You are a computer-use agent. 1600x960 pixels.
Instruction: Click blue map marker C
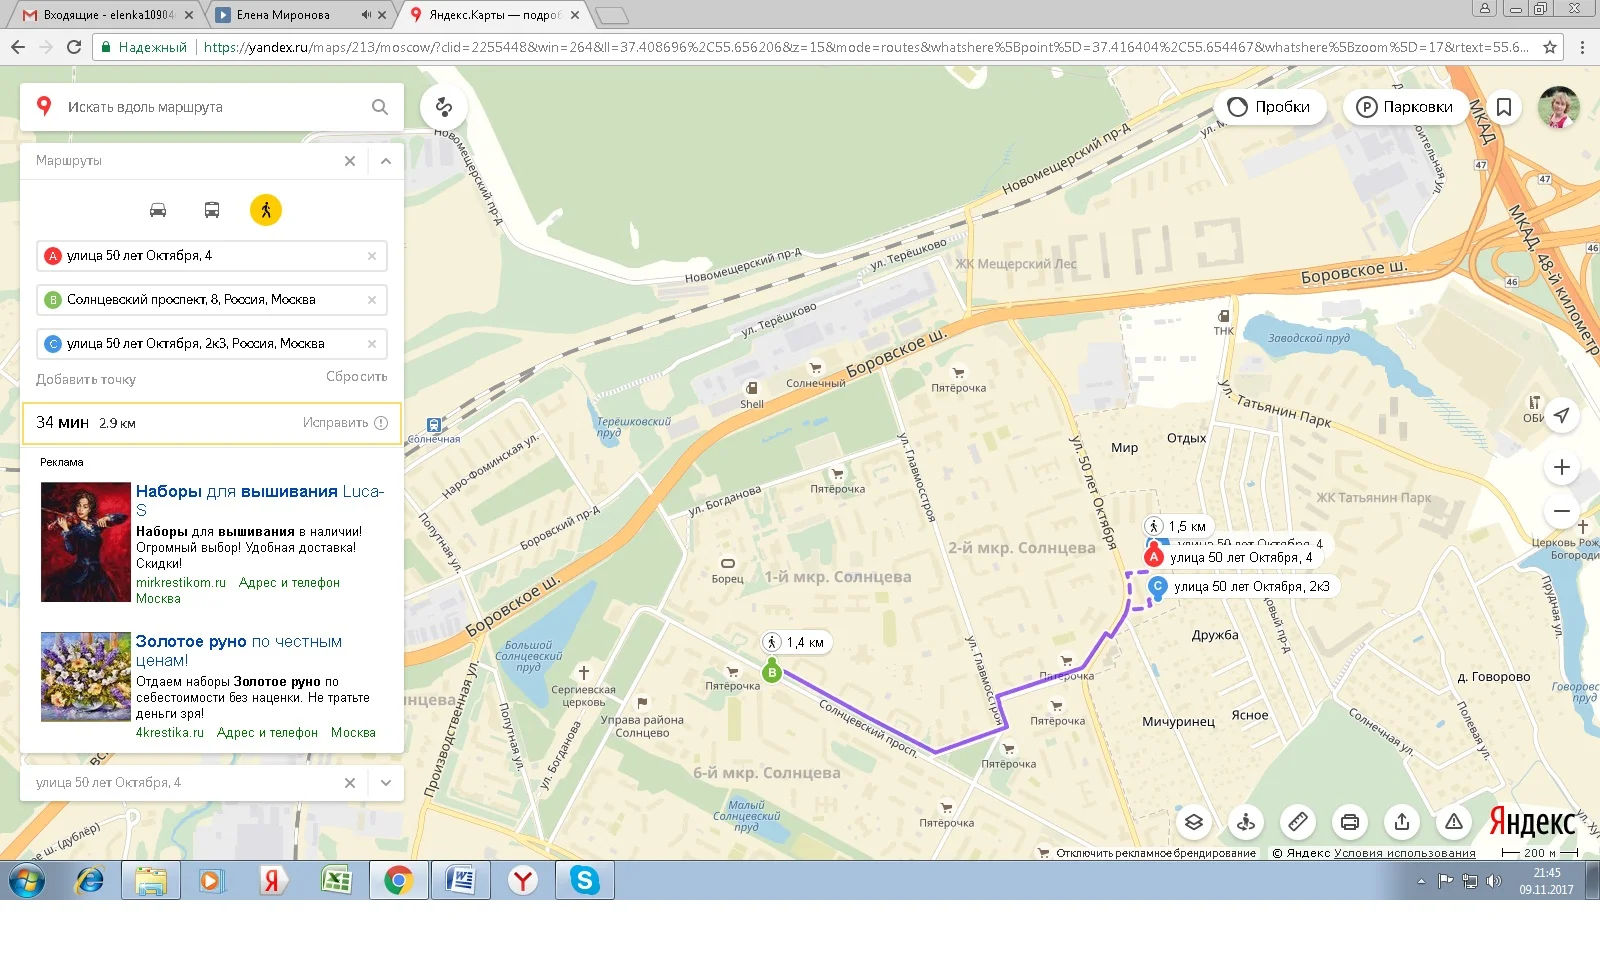pyautogui.click(x=1158, y=587)
